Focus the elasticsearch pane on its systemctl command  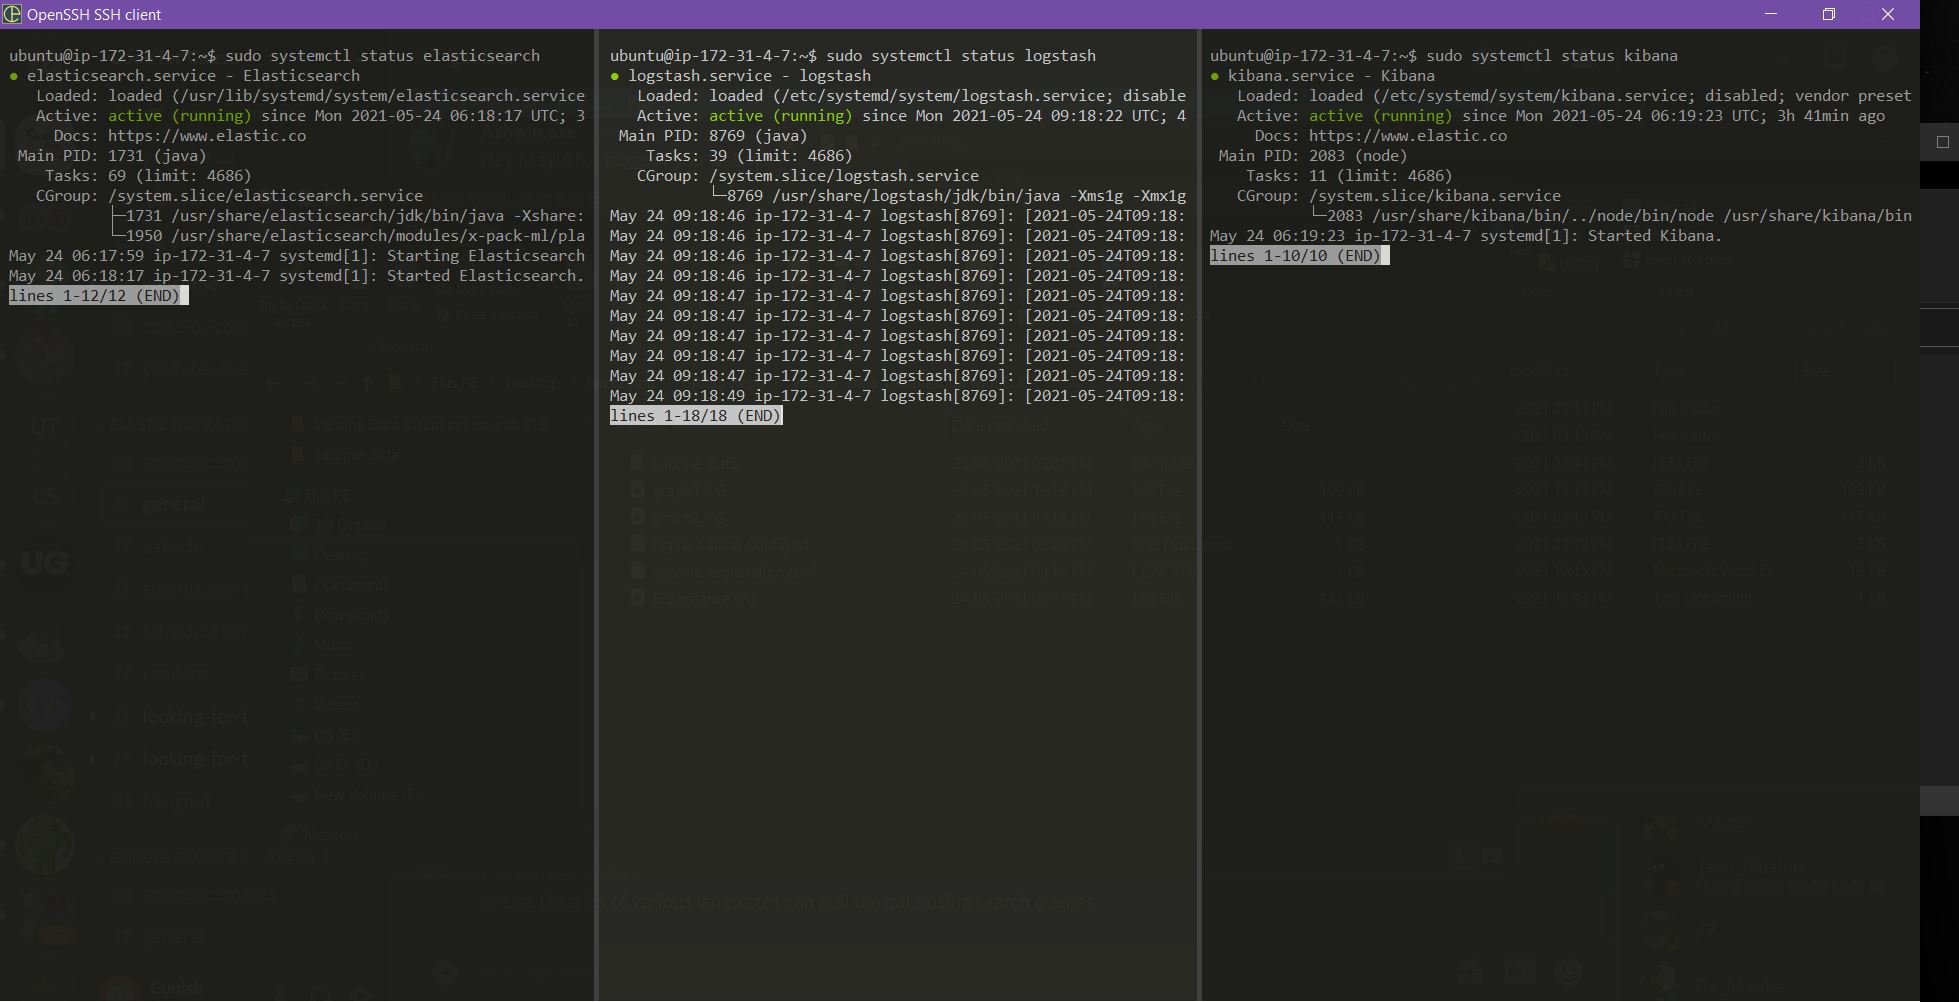point(382,56)
